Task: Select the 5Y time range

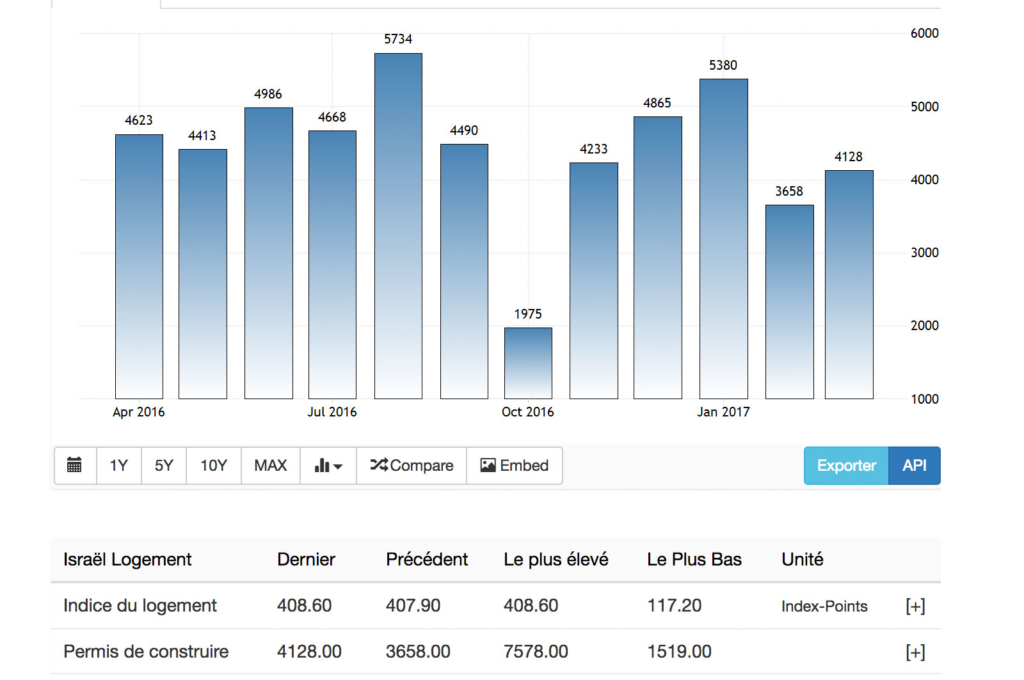Action: point(164,466)
